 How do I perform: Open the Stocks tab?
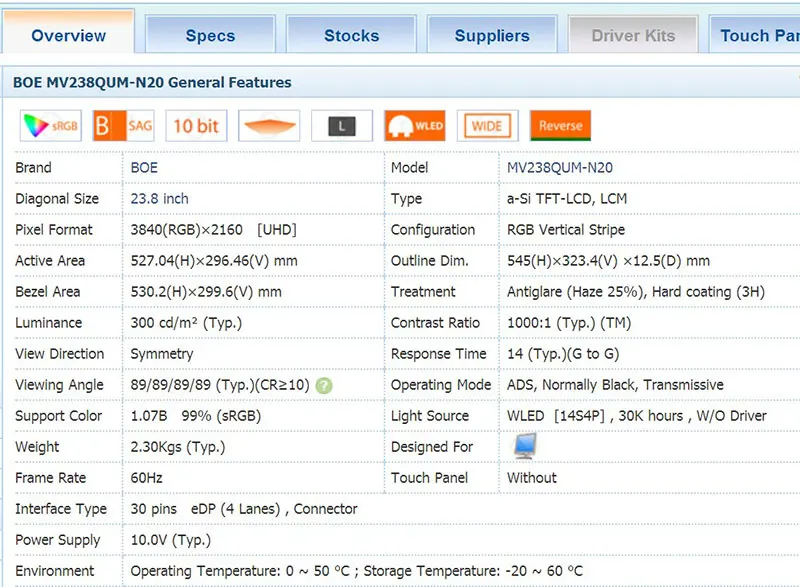tap(352, 35)
